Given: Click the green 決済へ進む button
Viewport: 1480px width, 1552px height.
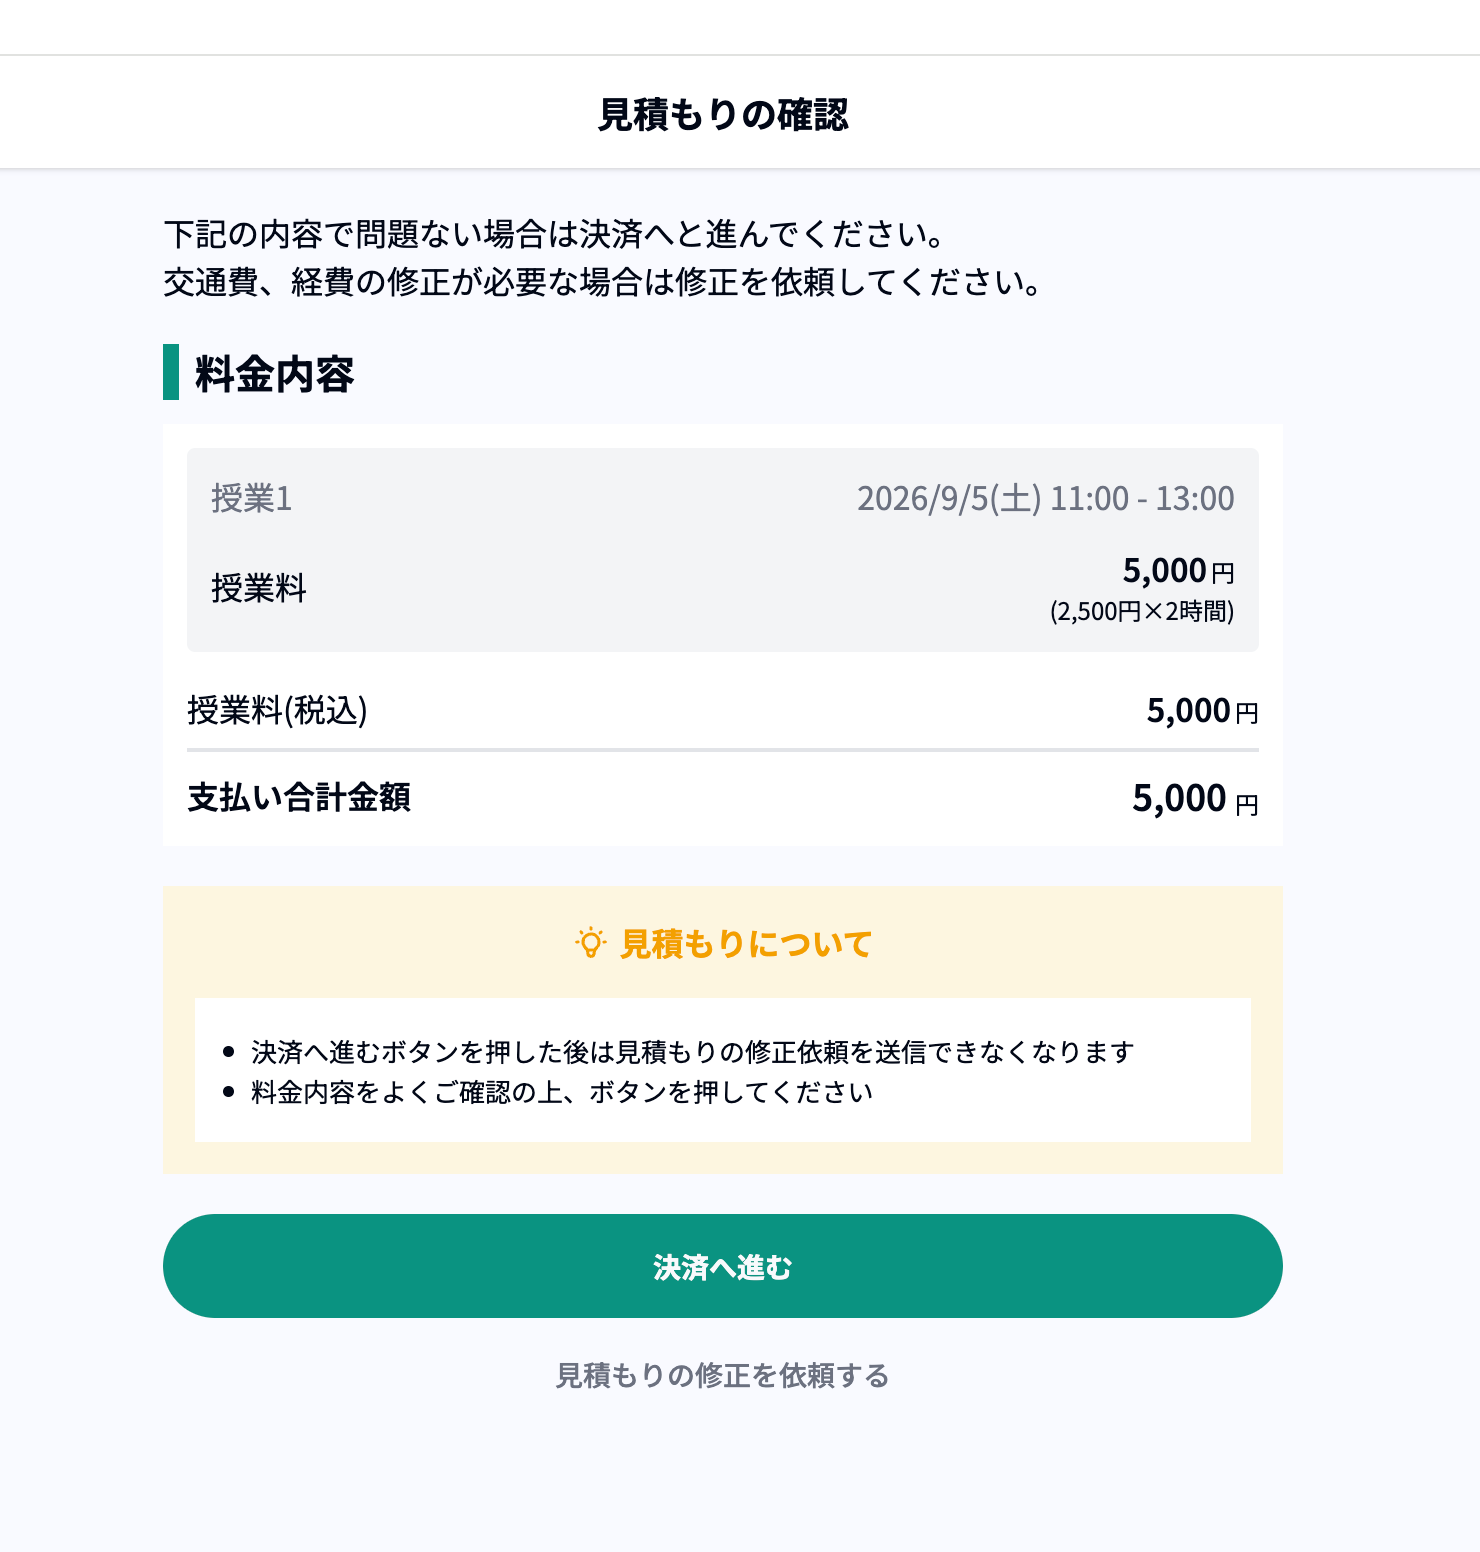Looking at the screenshot, I should click(x=722, y=1266).
